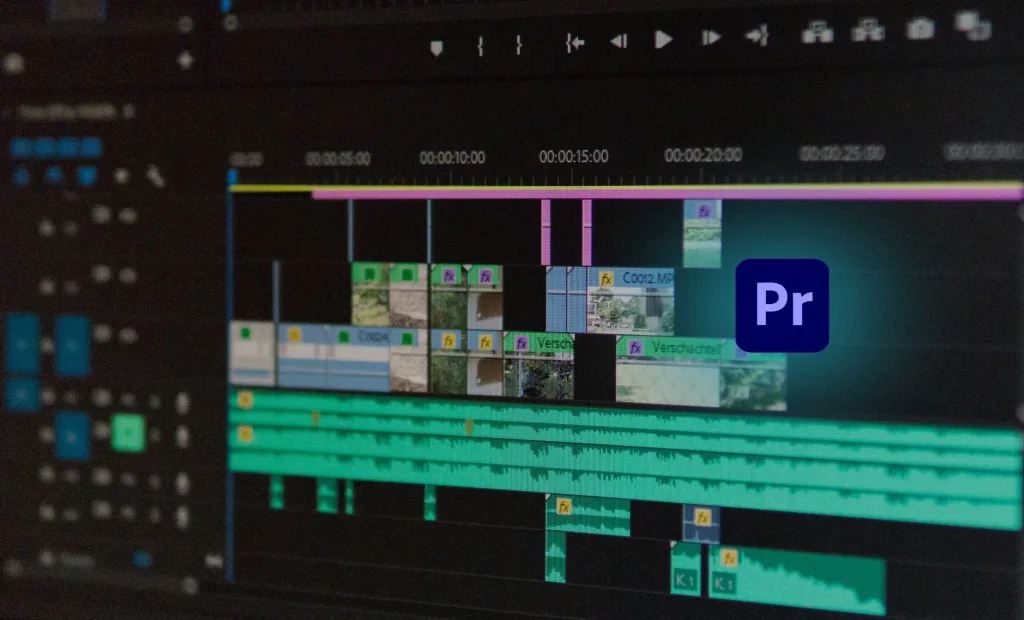Click the 00:00:10:00 mark on the time ruler
Screen dimensions: 1024x620
(452, 157)
